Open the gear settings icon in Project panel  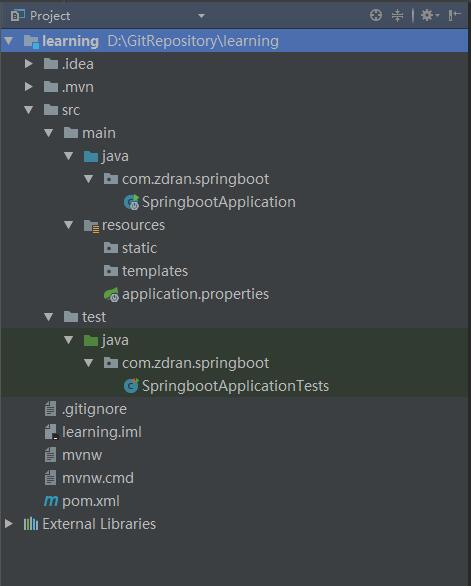pos(429,15)
